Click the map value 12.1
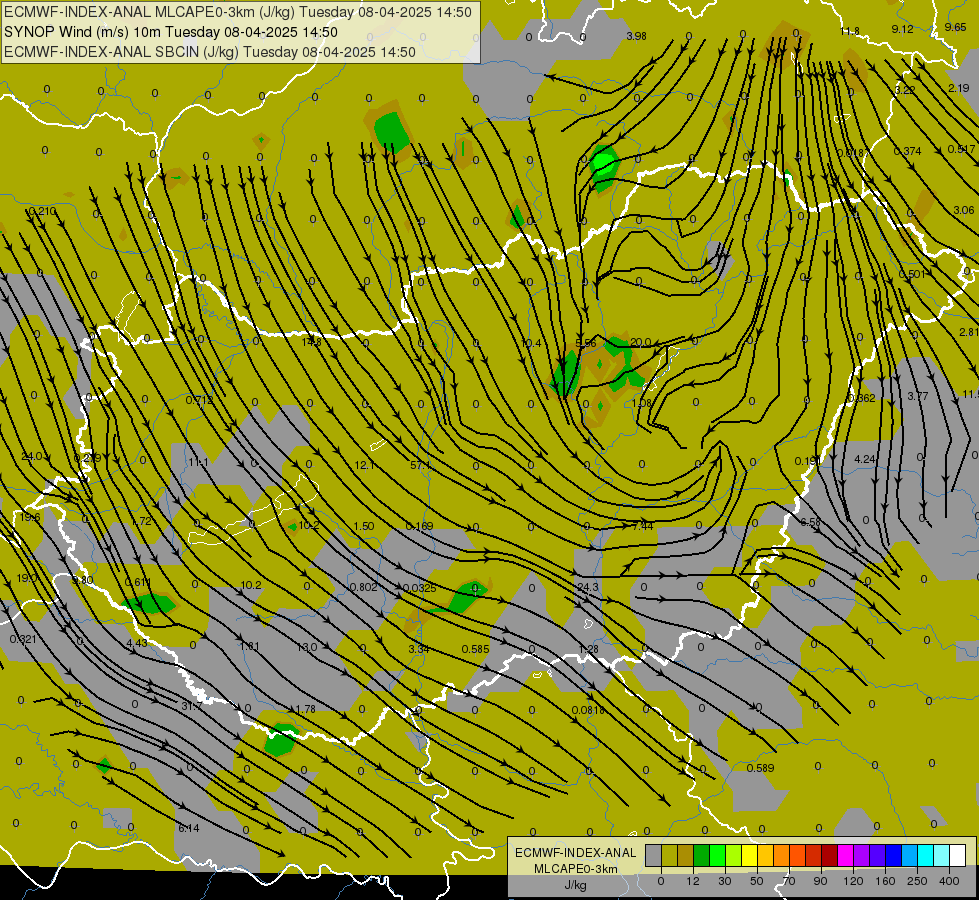Screen dimensions: 979x900 pos(364,465)
